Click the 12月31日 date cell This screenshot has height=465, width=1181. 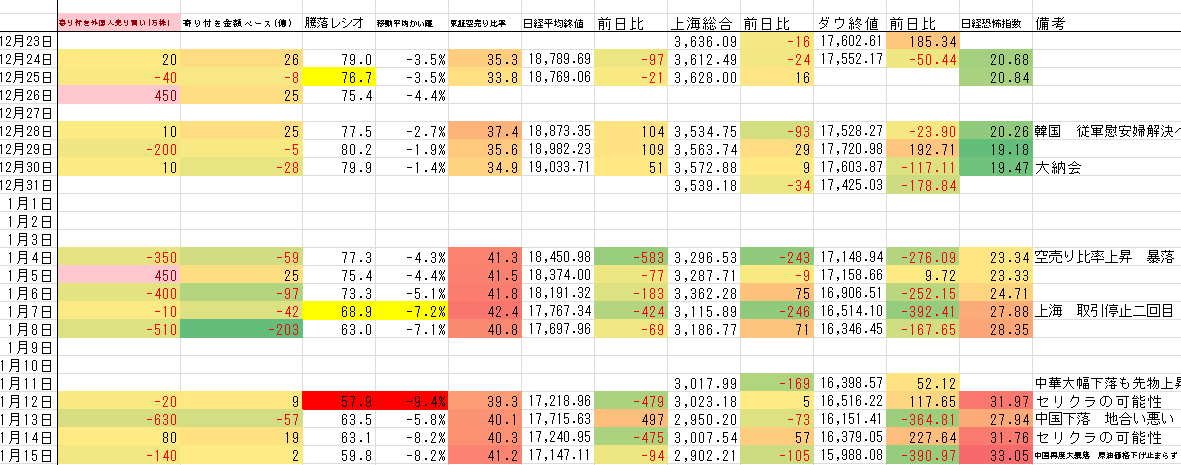point(29,185)
